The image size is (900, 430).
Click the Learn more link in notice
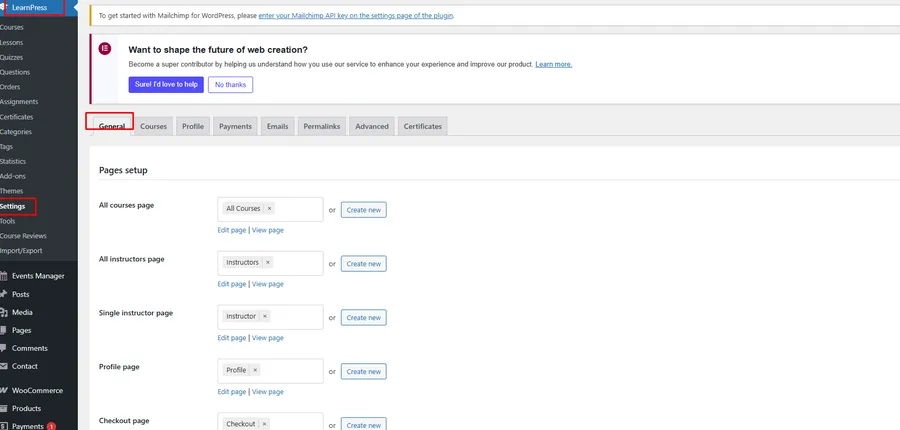[x=553, y=64]
